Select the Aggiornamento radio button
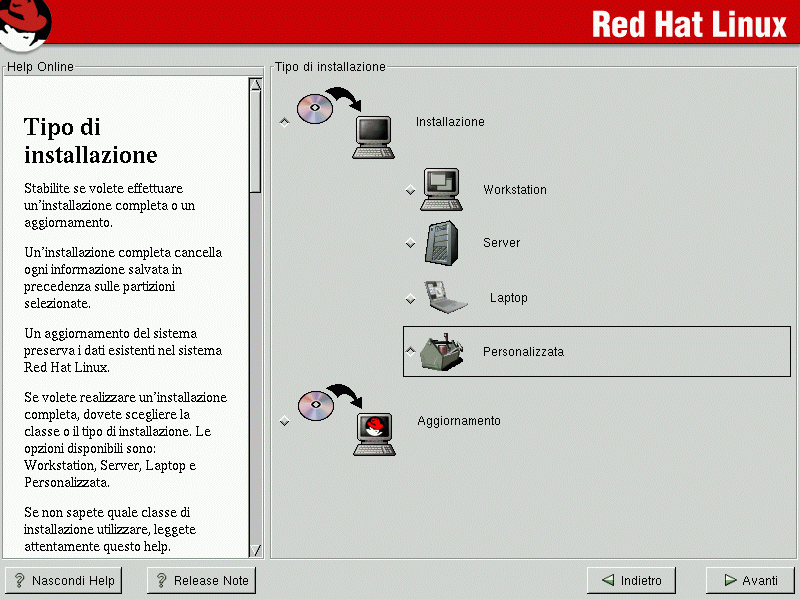800x599 pixels. click(x=284, y=421)
